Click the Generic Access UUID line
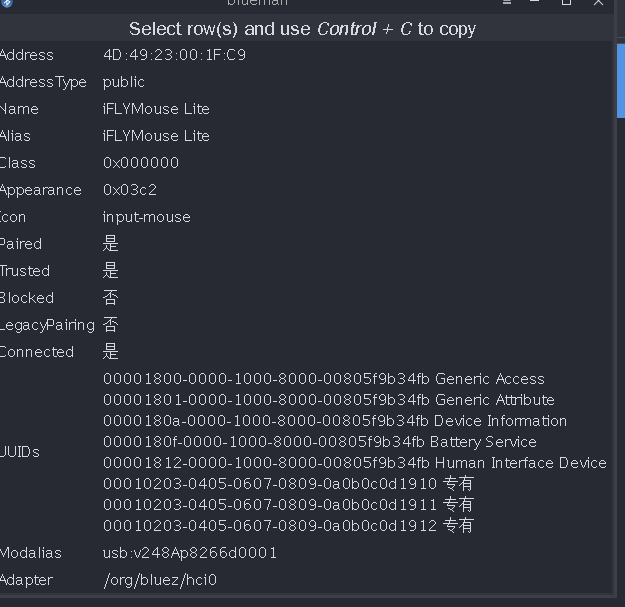 (324, 379)
